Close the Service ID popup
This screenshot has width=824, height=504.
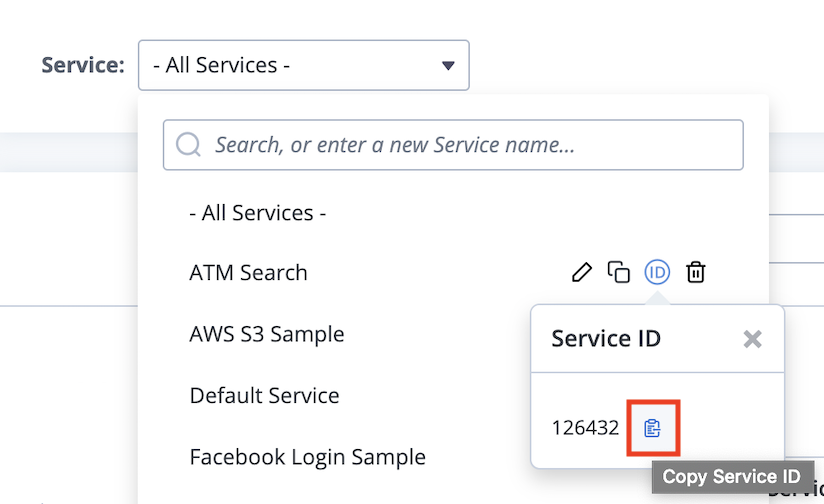point(753,339)
